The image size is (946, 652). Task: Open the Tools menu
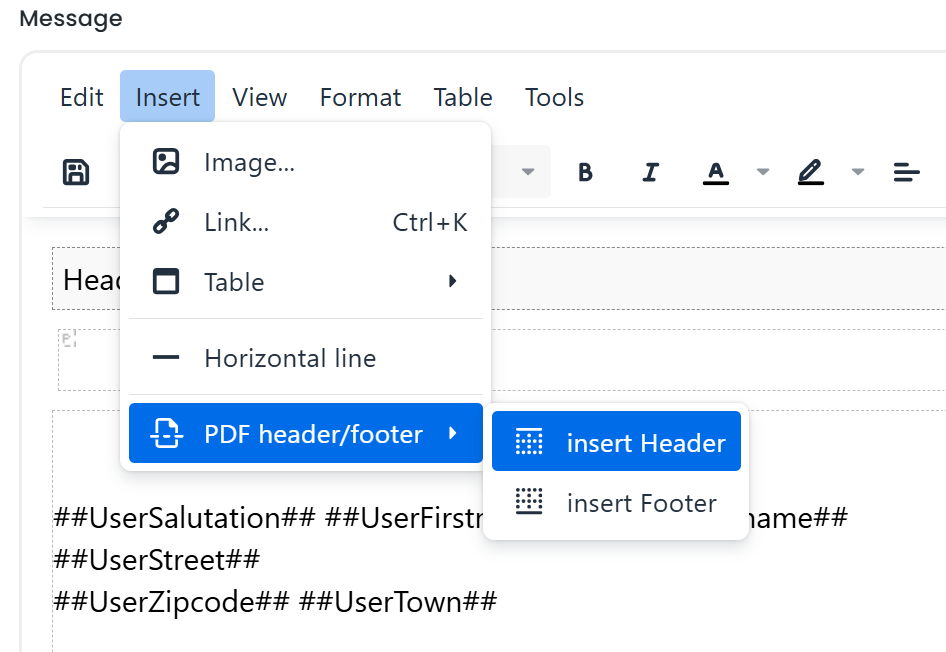point(554,97)
